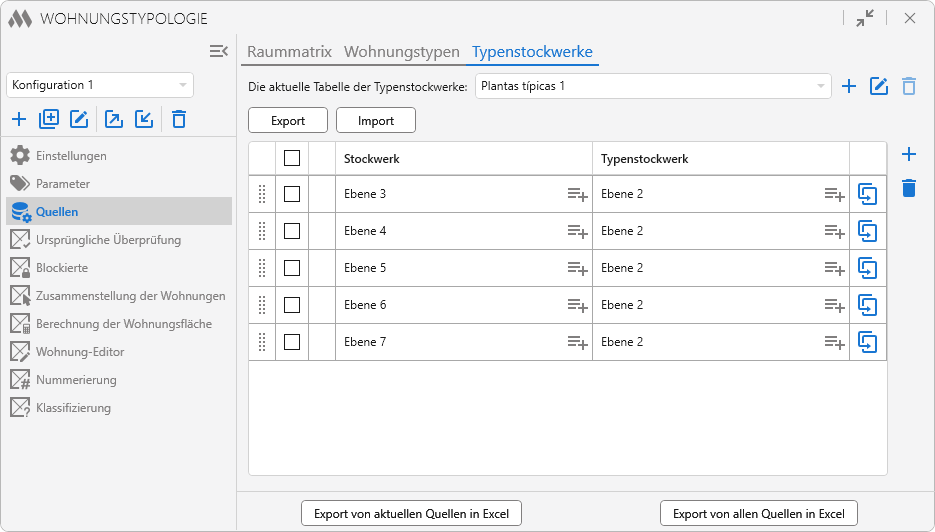
Task: Toggle the select-all checkbox in the table header
Action: point(292,158)
